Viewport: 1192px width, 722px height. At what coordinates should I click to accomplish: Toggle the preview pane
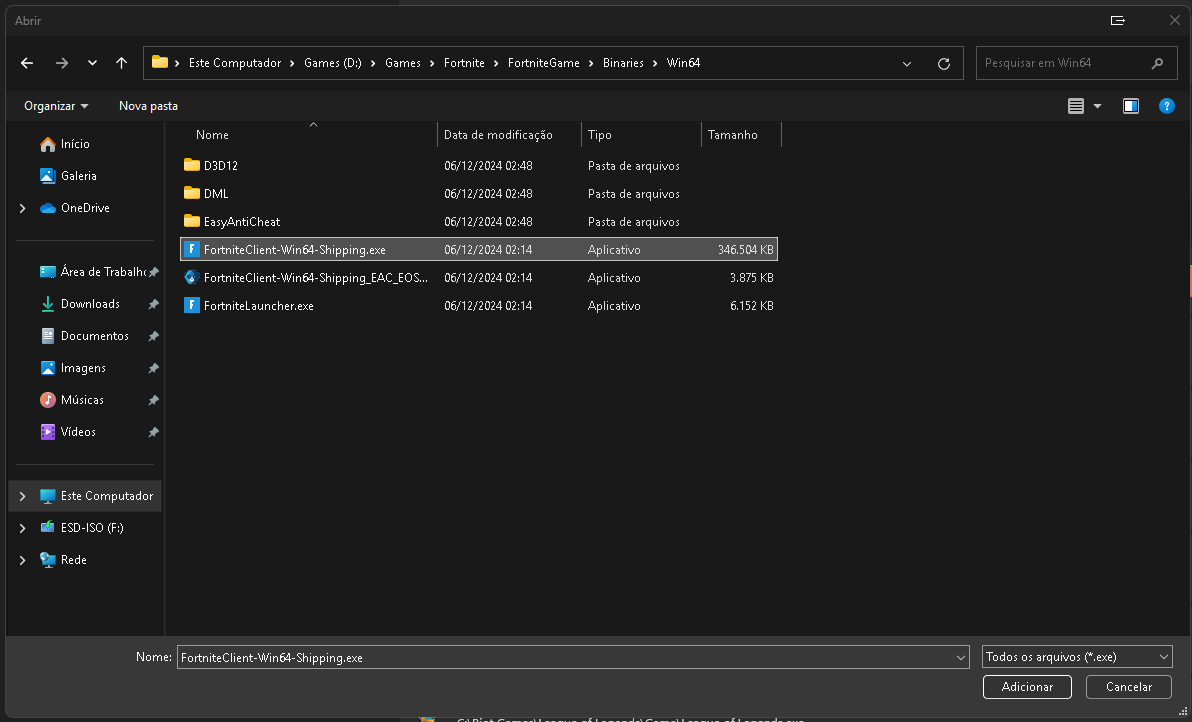pyautogui.click(x=1131, y=106)
